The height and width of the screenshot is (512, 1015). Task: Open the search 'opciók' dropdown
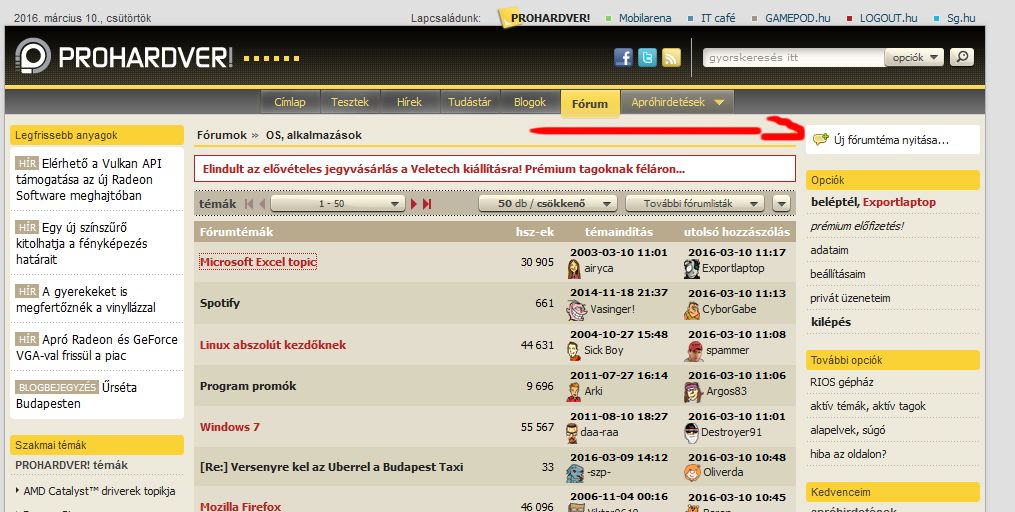point(914,58)
